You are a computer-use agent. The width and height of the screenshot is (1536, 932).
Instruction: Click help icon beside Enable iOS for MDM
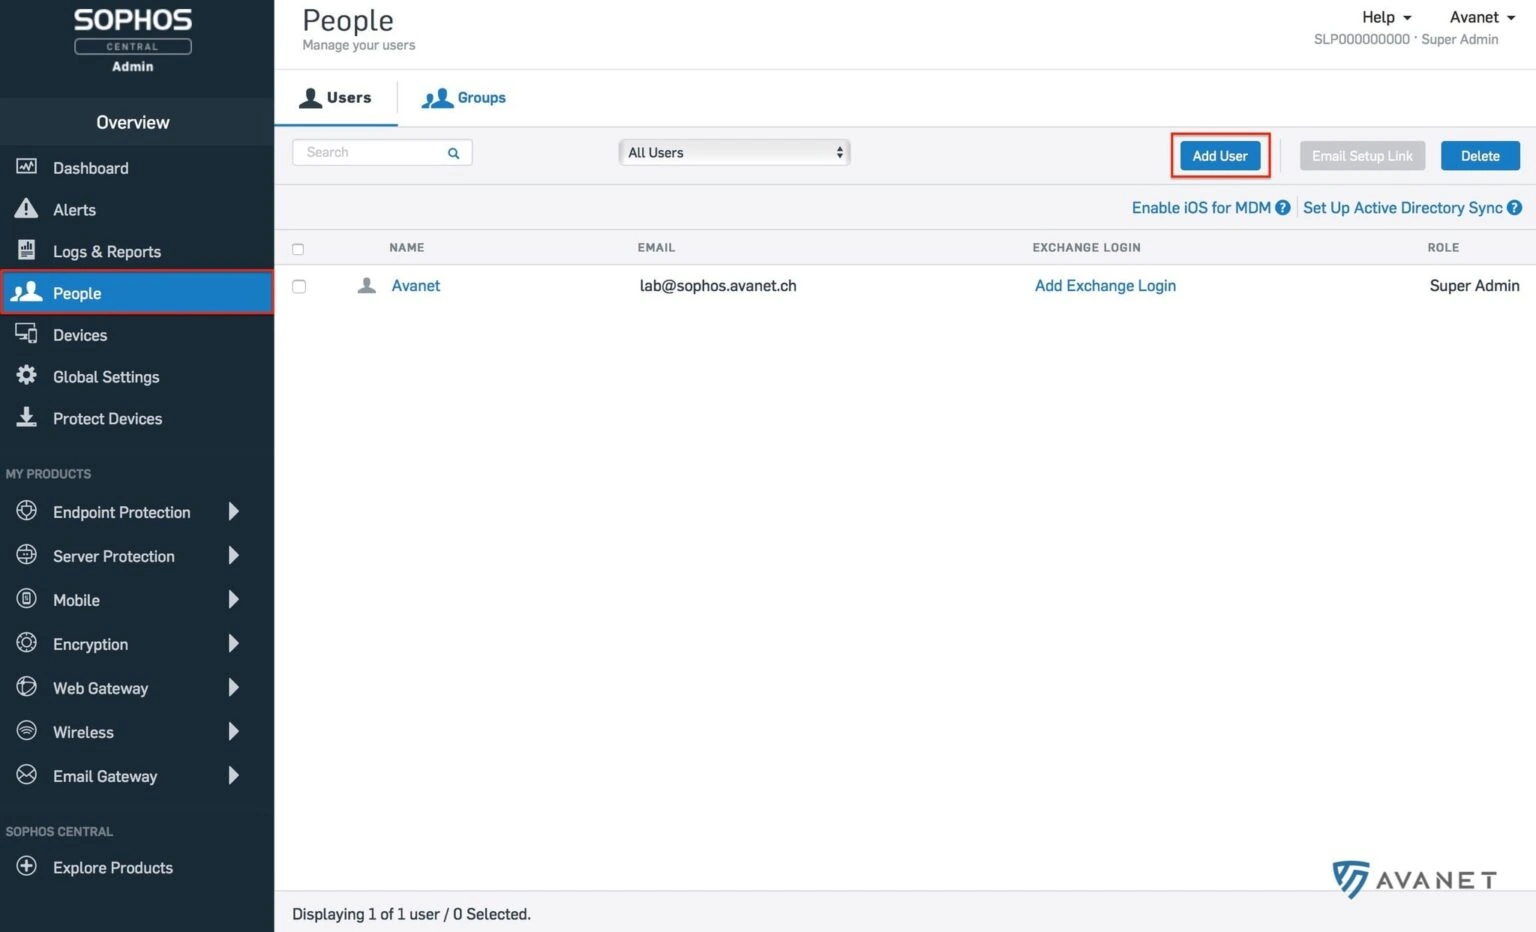1282,208
